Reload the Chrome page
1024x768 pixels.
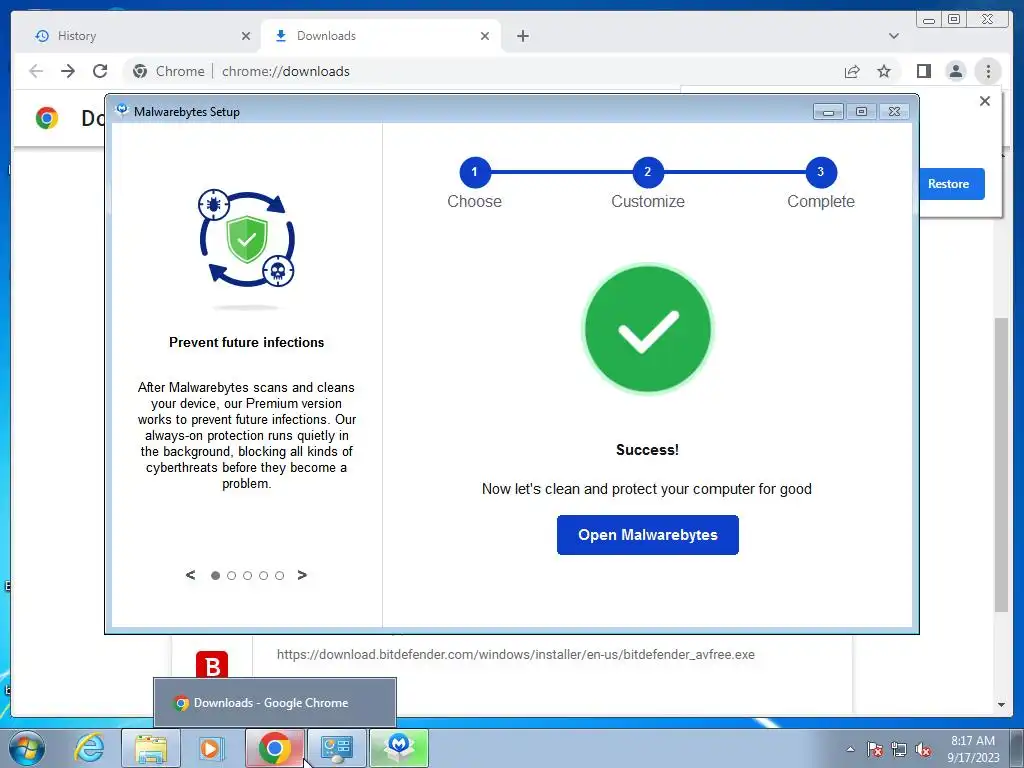point(100,71)
